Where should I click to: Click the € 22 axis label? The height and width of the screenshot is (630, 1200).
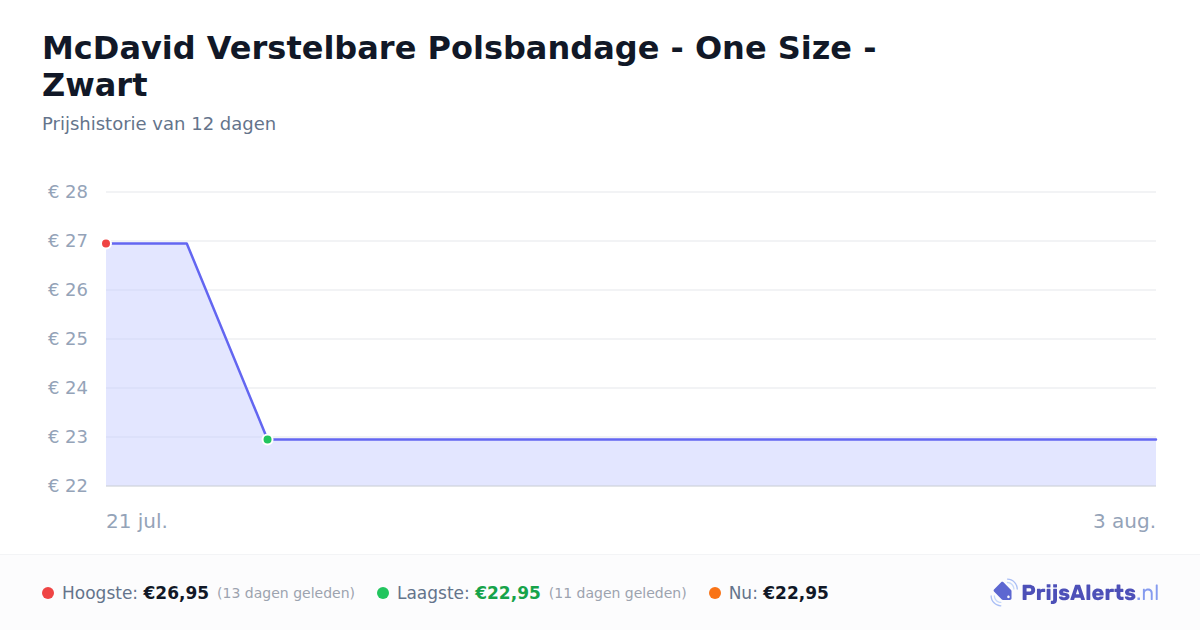68,486
